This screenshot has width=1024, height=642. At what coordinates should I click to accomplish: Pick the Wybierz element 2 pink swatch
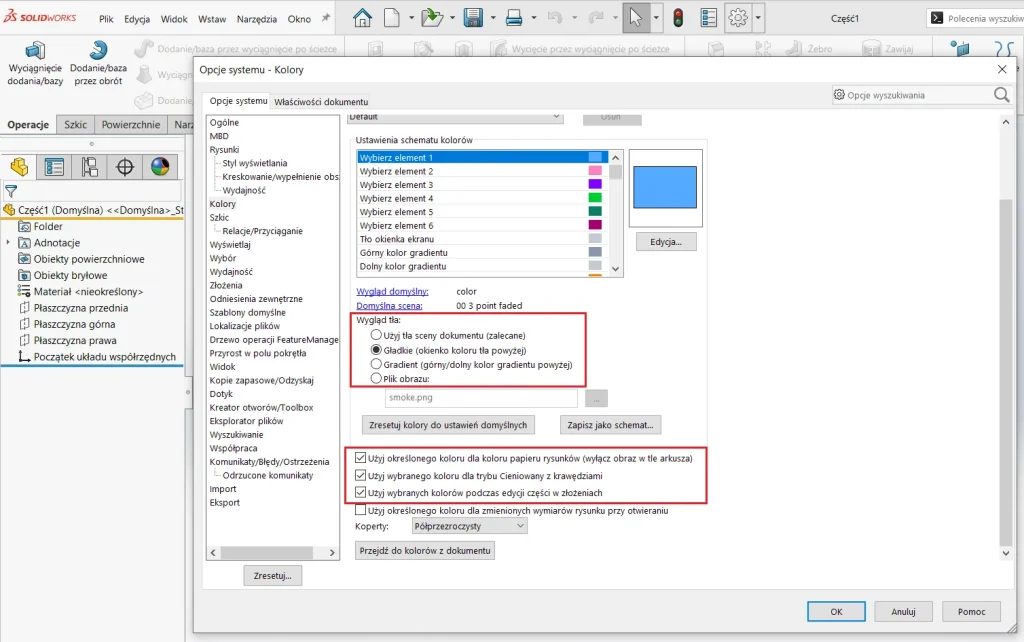click(x=595, y=170)
